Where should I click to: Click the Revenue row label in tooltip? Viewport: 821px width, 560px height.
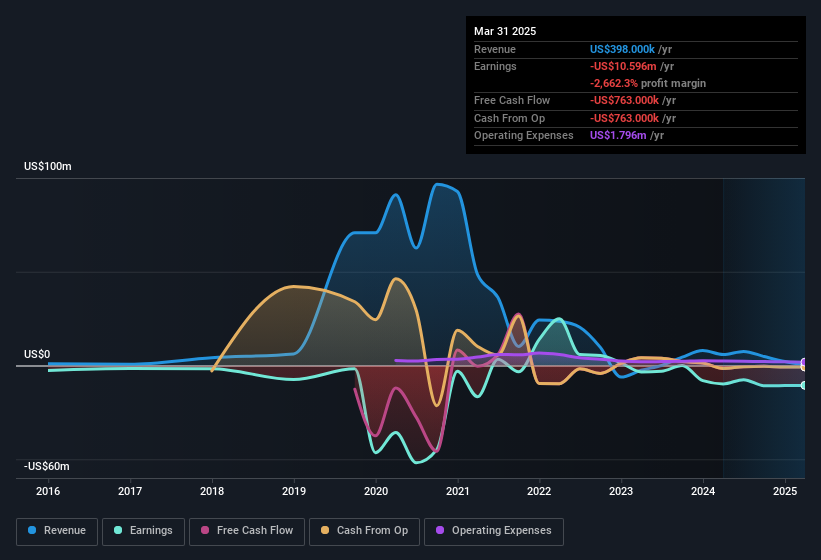[x=495, y=49]
